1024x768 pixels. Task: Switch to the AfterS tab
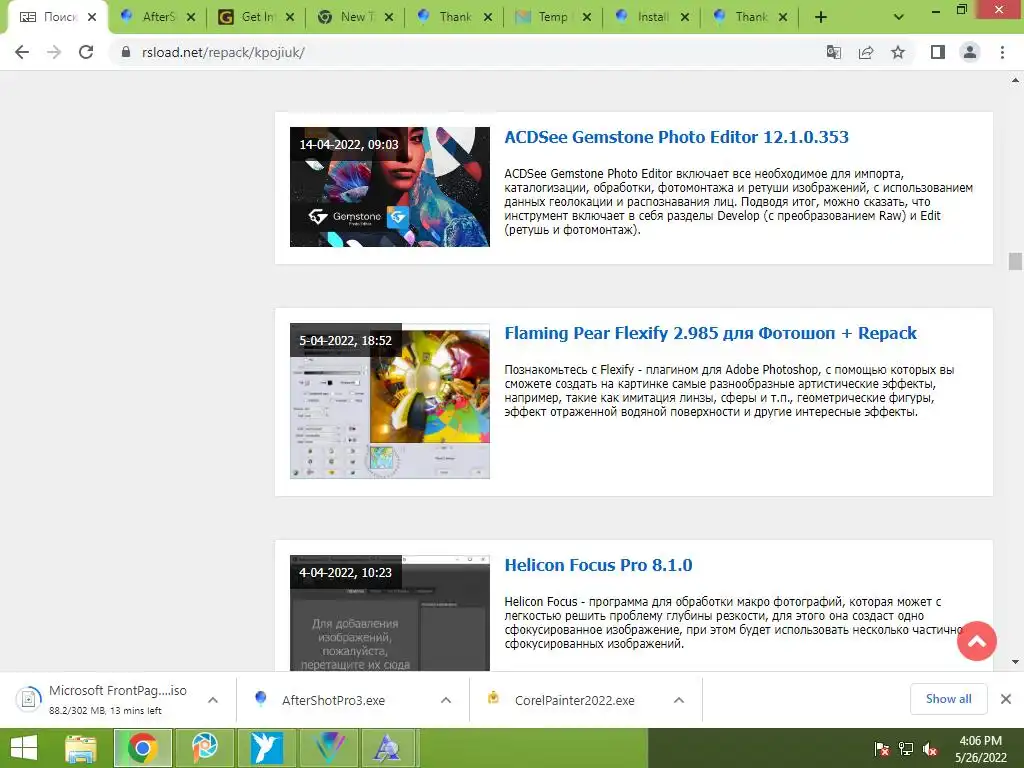point(157,17)
